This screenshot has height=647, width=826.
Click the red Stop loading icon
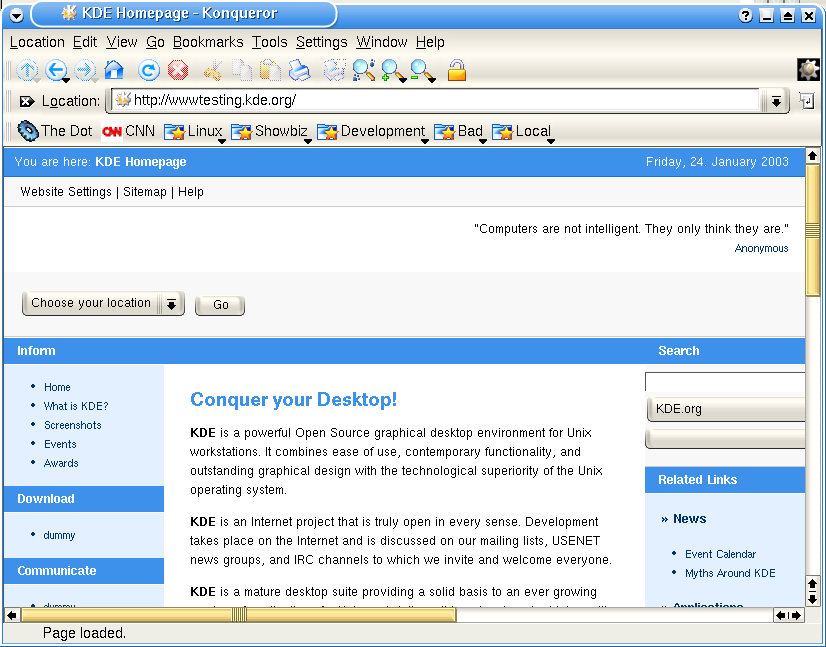coord(178,70)
